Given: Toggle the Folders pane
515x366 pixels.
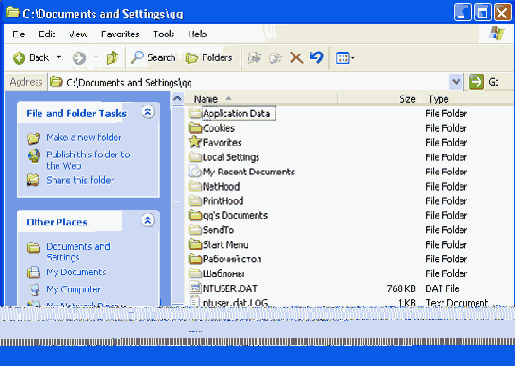Looking at the screenshot, I should click(209, 58).
